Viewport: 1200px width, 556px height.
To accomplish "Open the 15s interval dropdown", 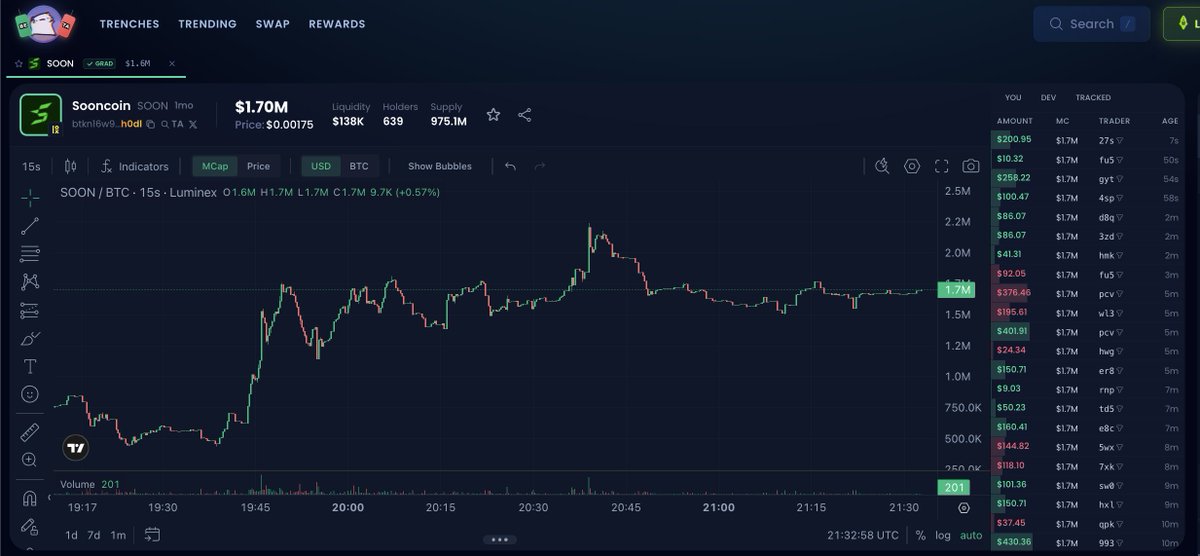I will point(32,166).
